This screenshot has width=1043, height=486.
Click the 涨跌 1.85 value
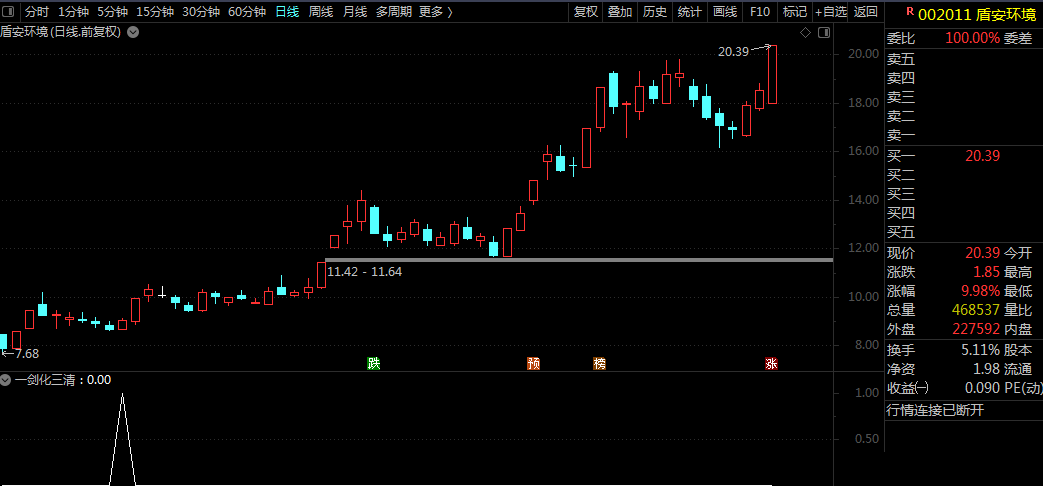986,273
